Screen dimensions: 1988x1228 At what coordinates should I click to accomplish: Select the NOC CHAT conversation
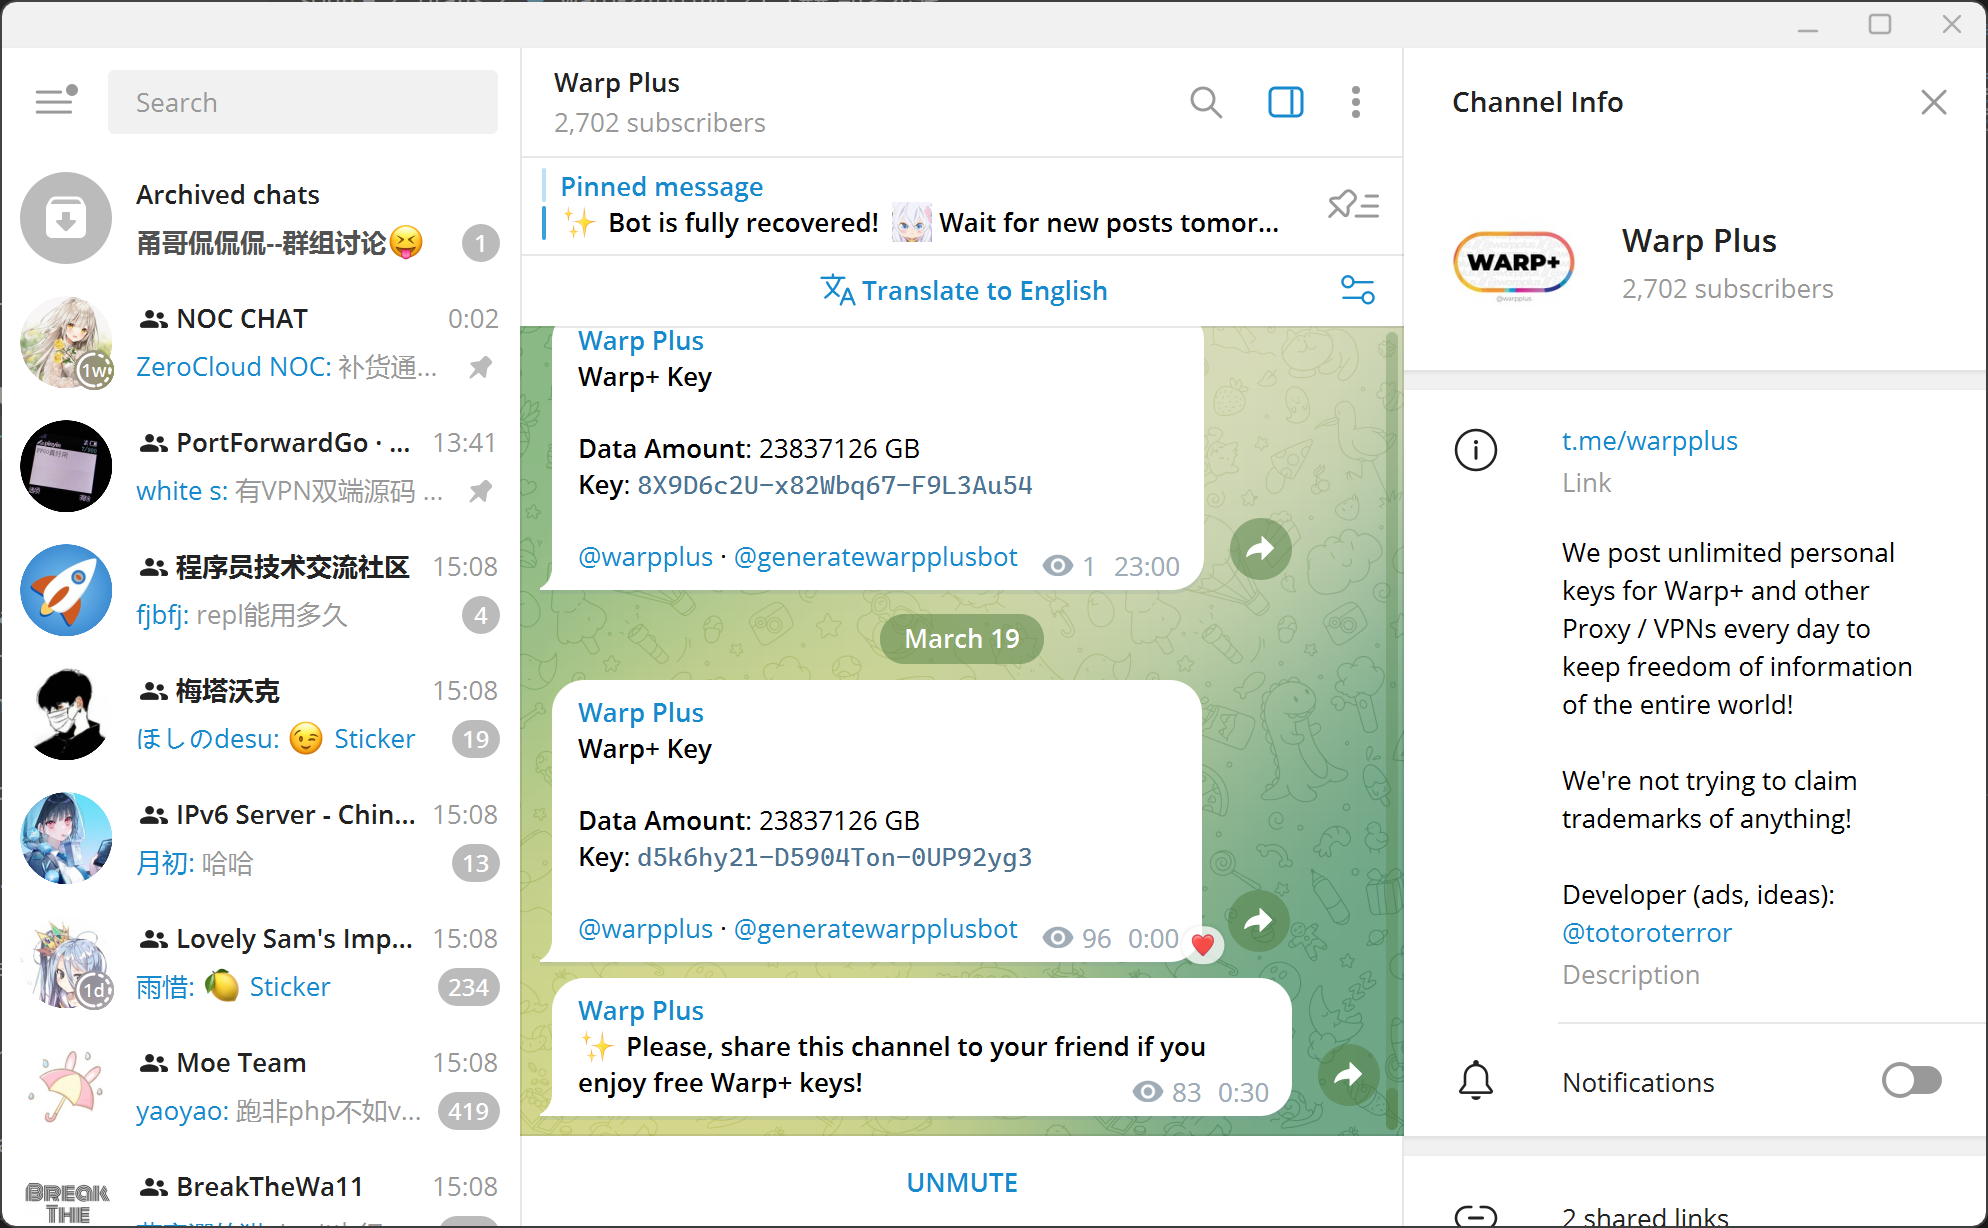pyautogui.click(x=260, y=343)
